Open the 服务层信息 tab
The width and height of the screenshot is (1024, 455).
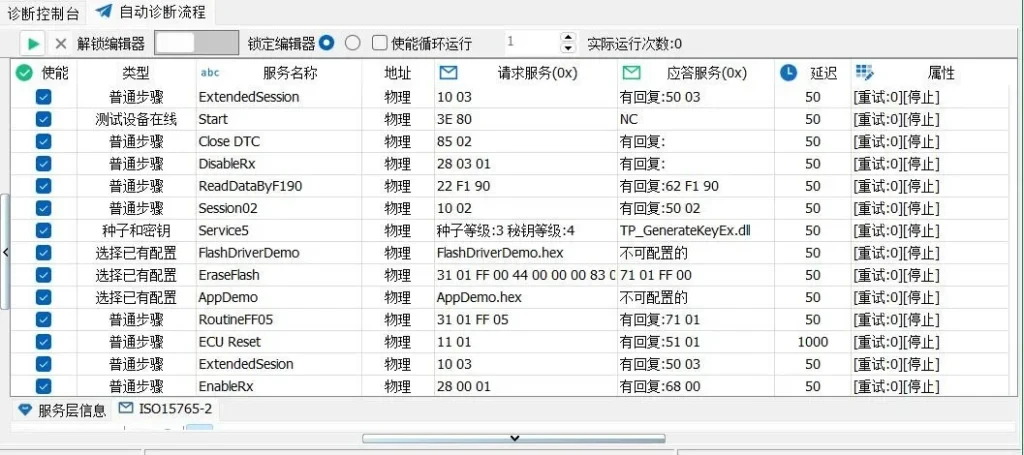tap(62, 409)
